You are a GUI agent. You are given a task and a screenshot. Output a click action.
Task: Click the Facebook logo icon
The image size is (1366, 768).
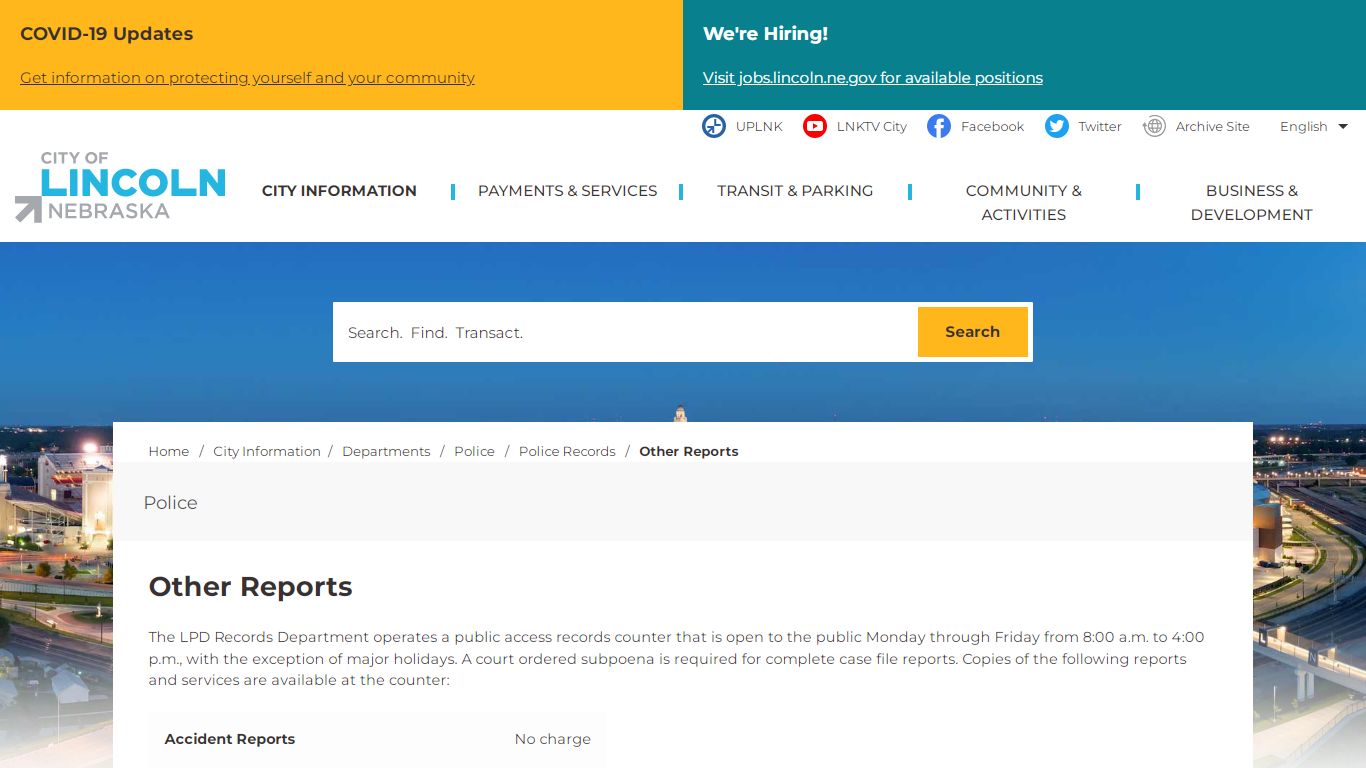coord(938,126)
